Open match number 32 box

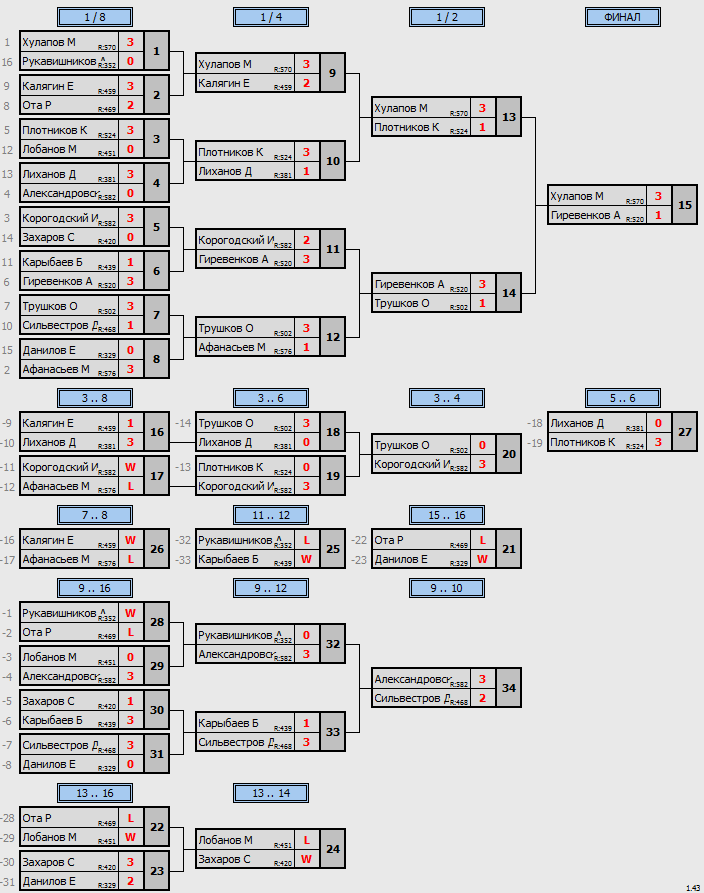pos(333,644)
